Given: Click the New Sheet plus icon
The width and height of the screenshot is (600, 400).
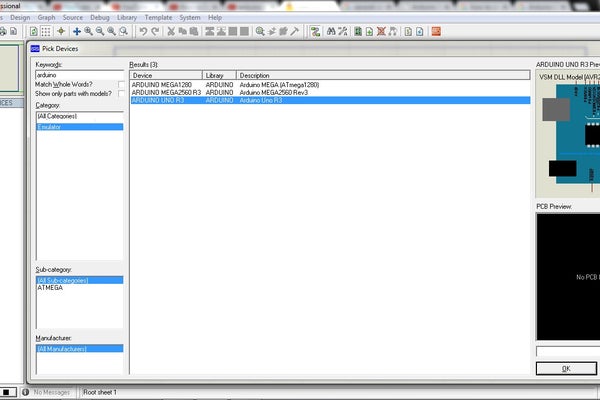Looking at the screenshot, I should click(369, 31).
